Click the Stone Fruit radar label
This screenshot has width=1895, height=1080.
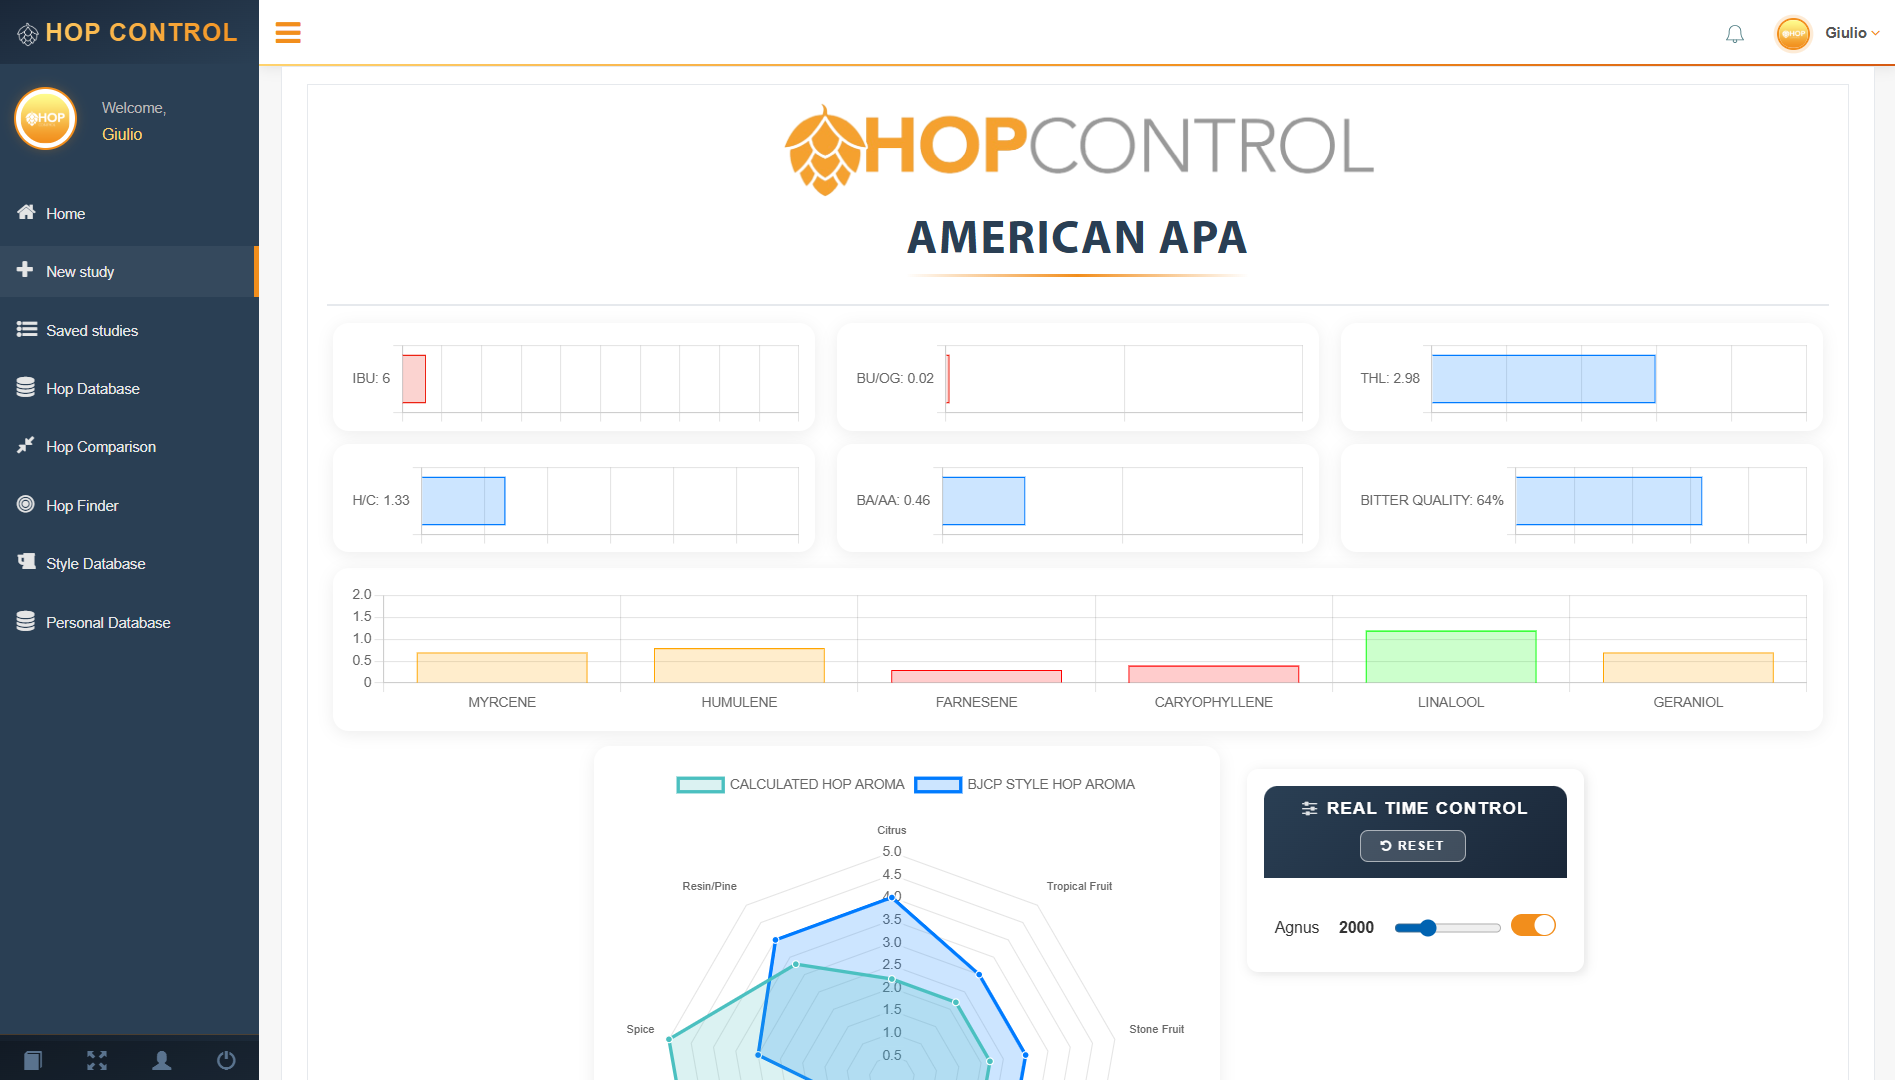coord(1156,1029)
